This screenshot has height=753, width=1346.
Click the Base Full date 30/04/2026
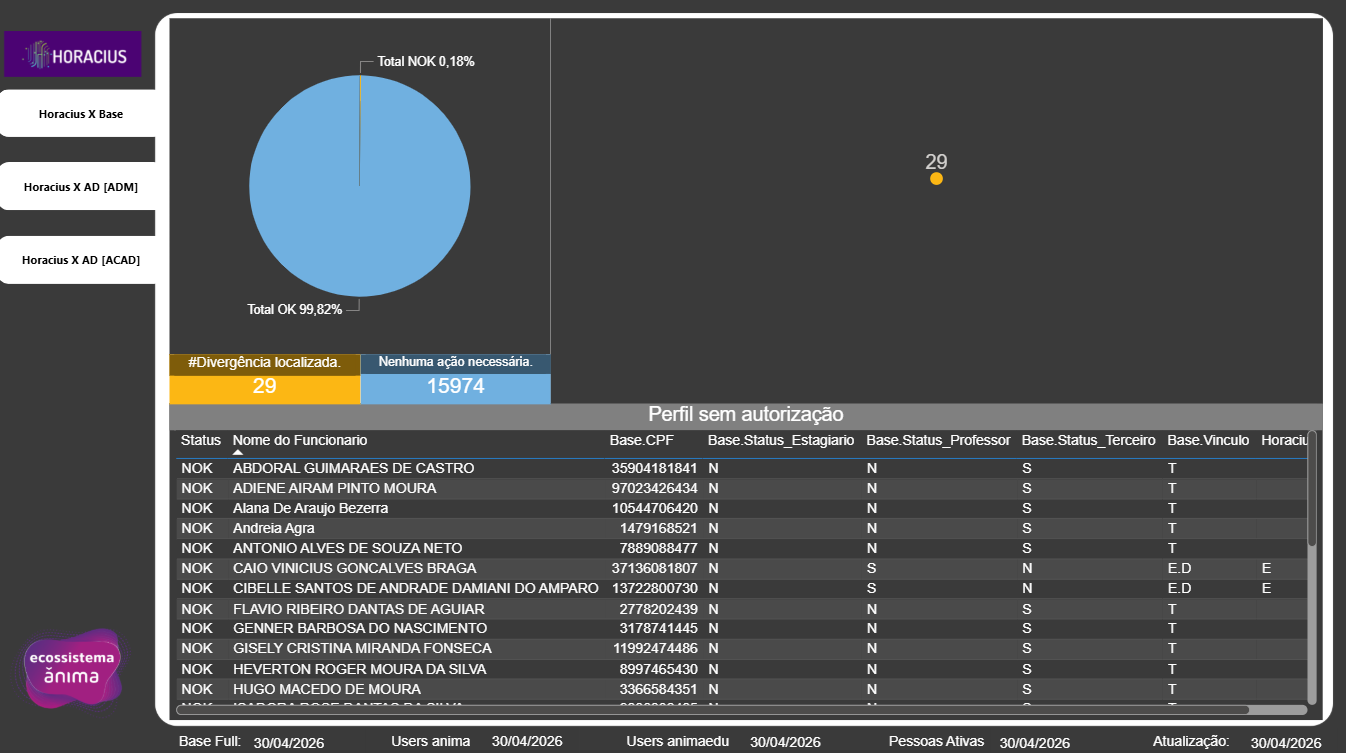tap(289, 742)
